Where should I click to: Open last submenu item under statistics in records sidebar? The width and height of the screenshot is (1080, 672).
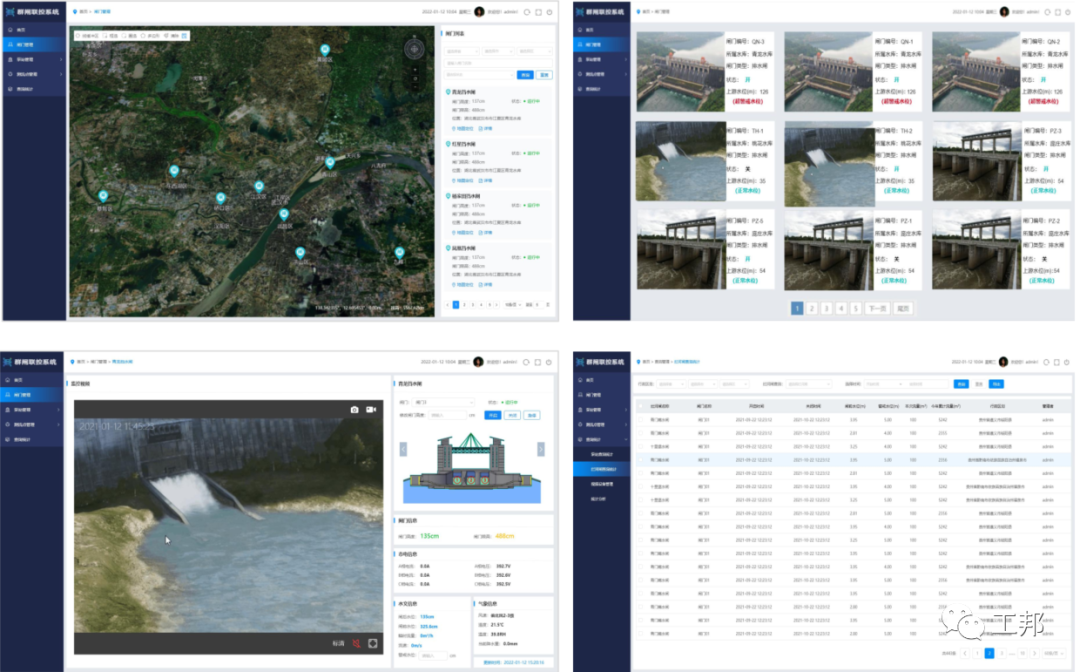point(601,499)
